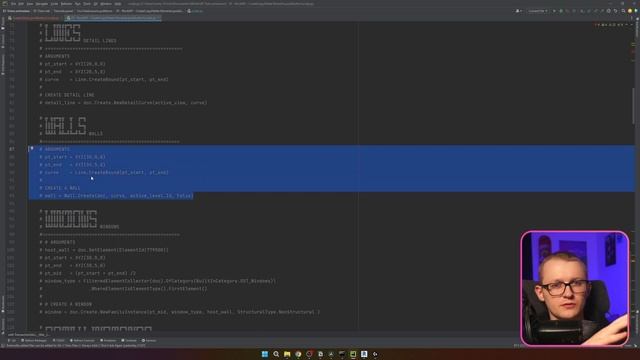Screen dimensions: 640x360
Task: Click the '# CREATE A WALL' comment line
Action: [60, 188]
